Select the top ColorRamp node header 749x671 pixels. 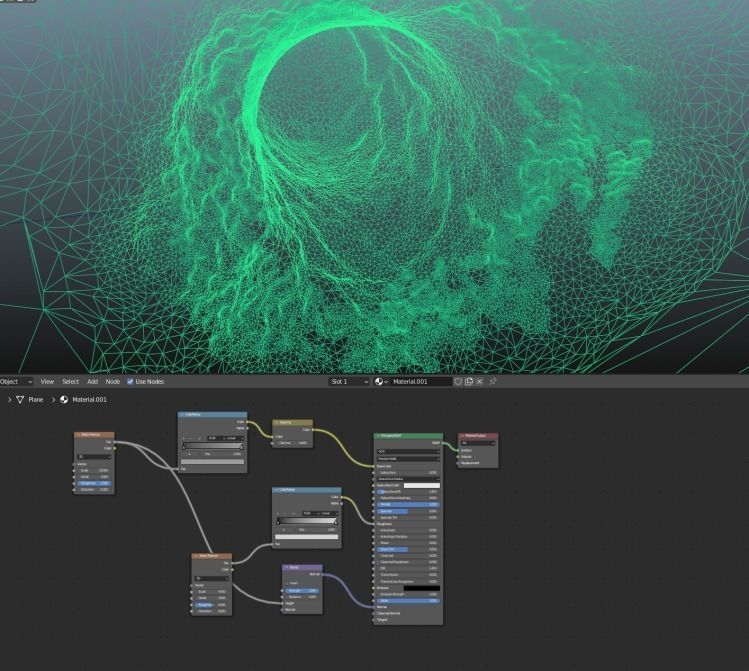point(213,415)
